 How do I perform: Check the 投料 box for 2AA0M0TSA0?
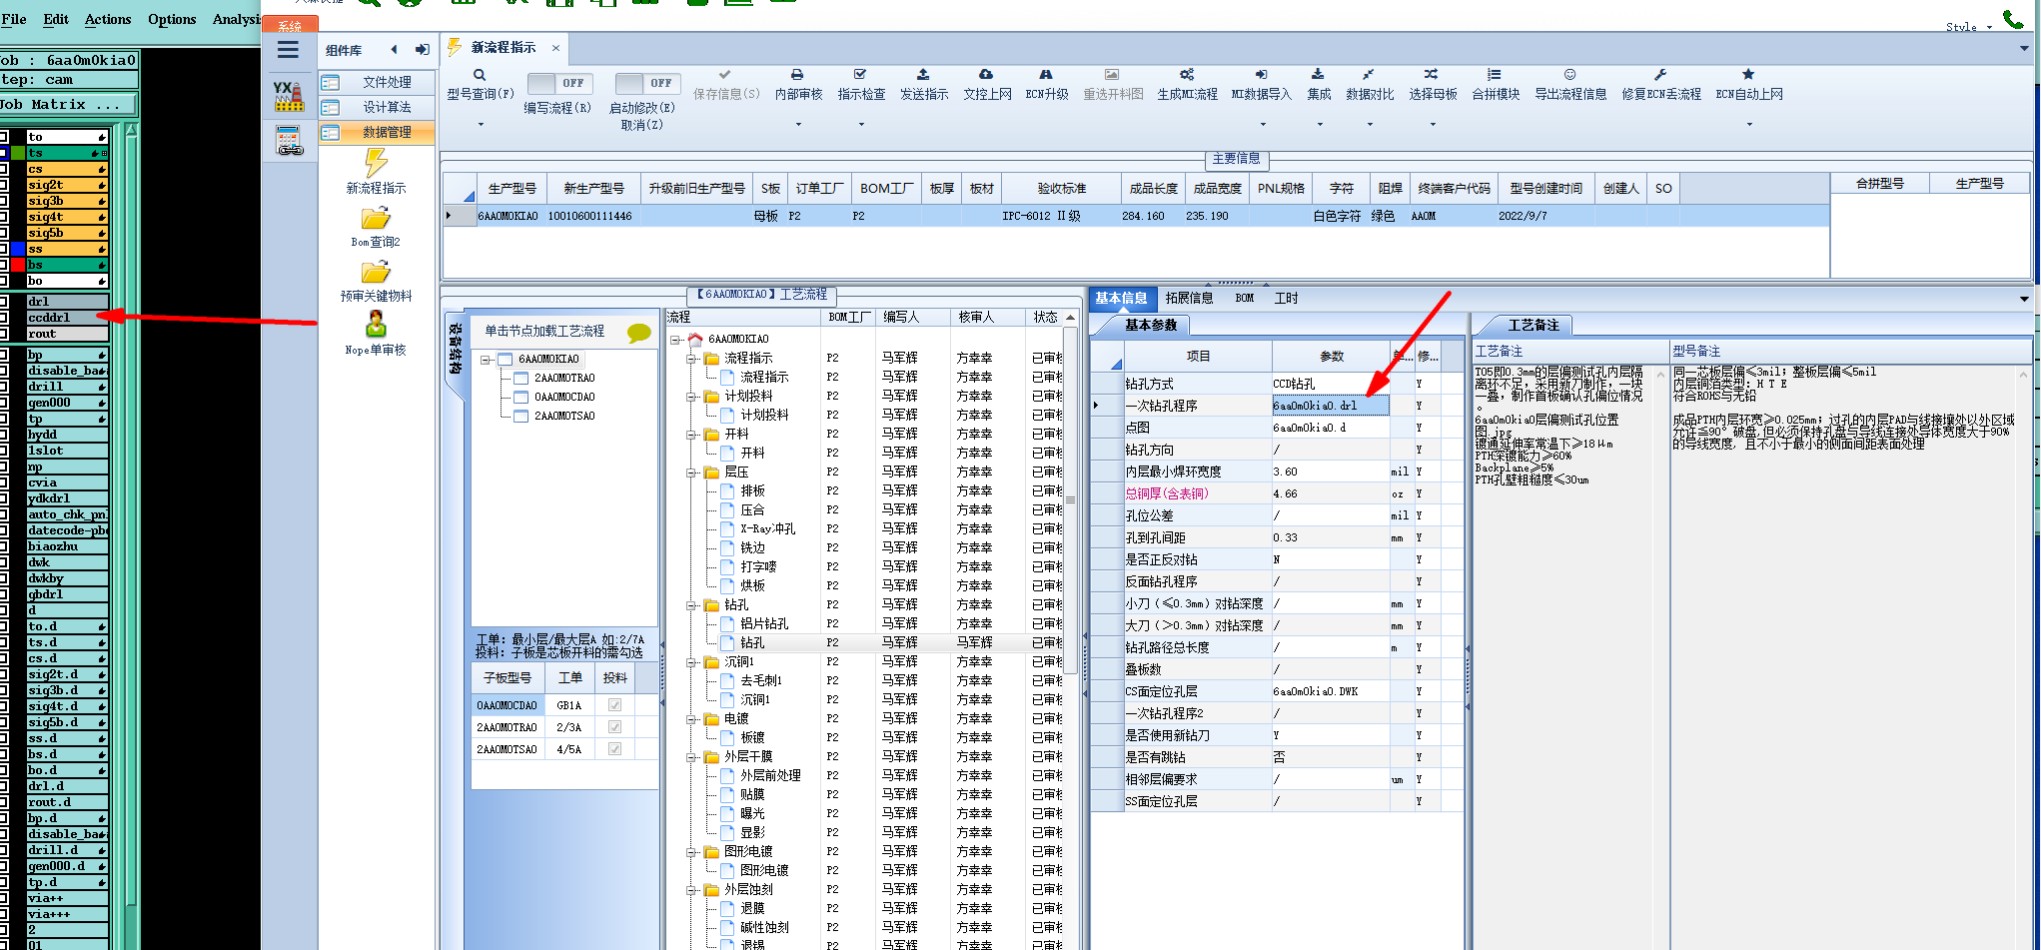coord(615,749)
